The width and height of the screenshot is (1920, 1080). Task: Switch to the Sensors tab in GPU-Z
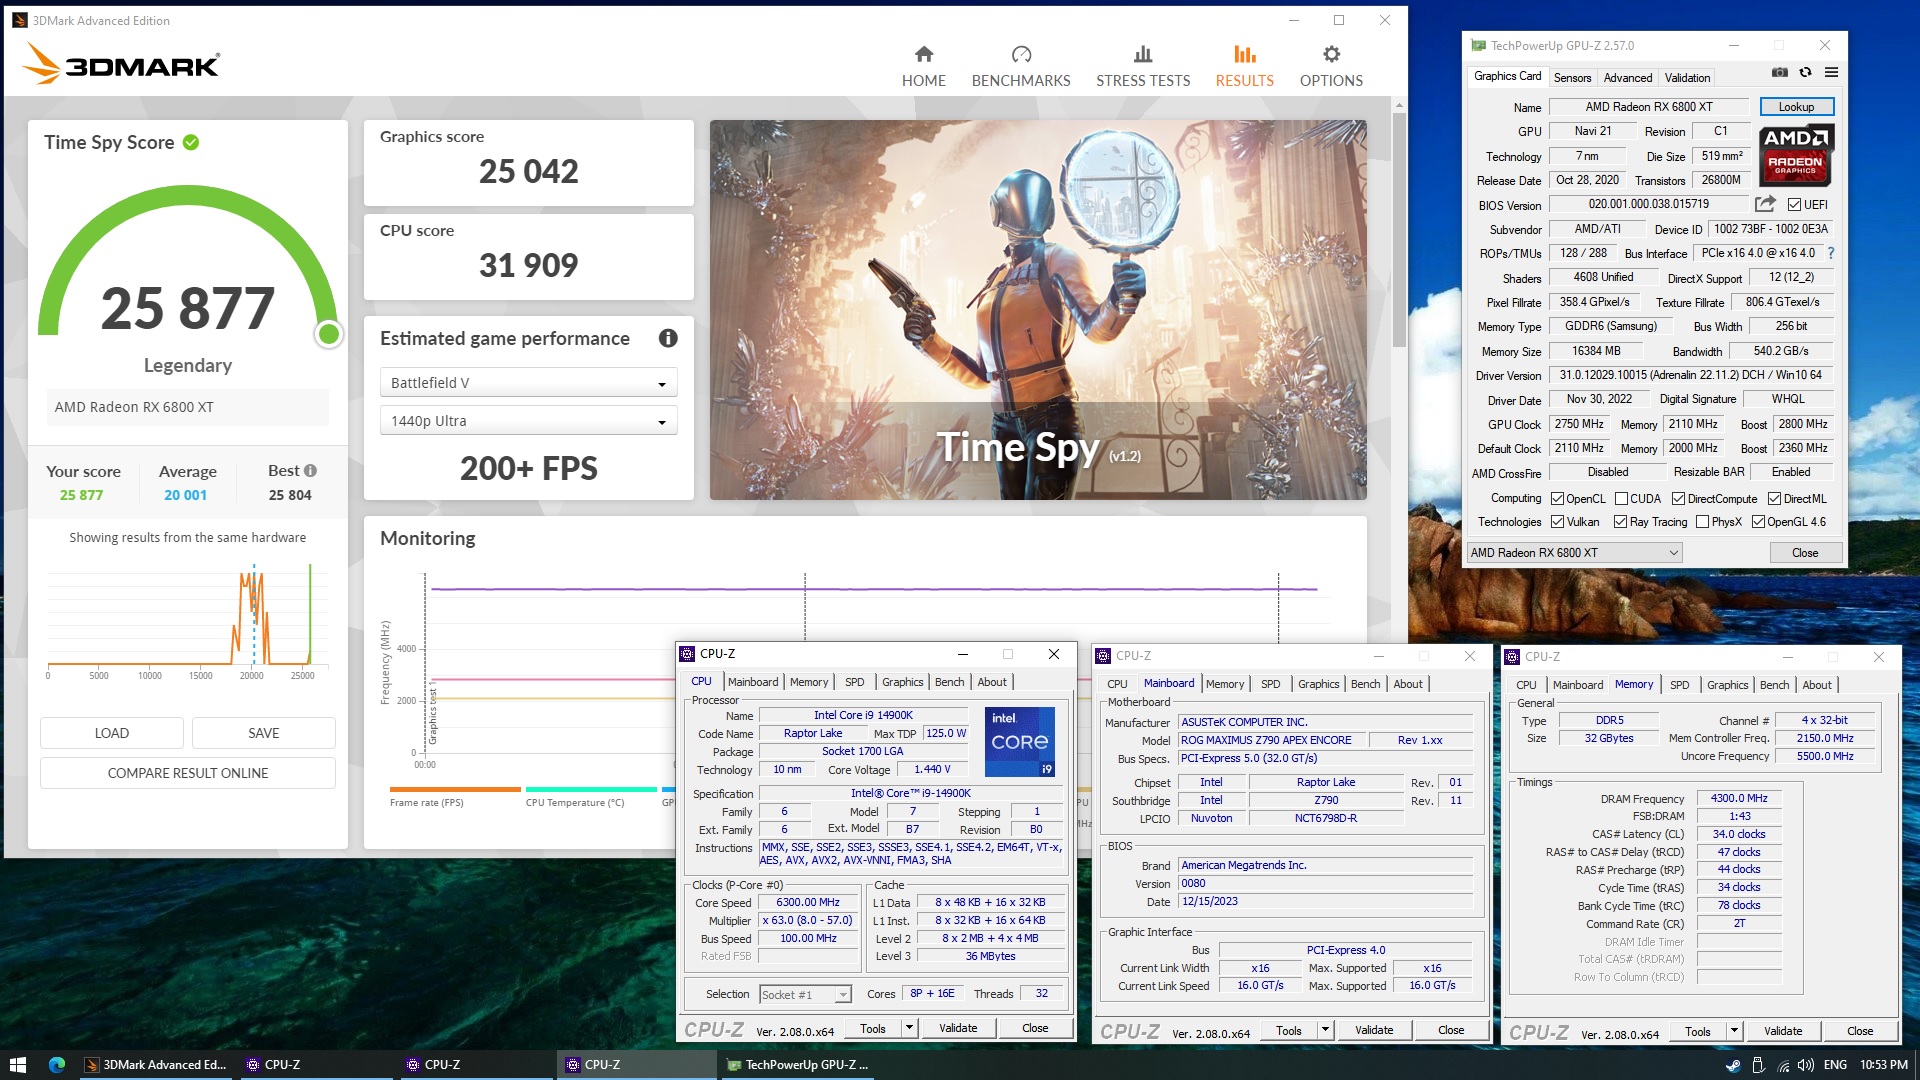coord(1572,77)
